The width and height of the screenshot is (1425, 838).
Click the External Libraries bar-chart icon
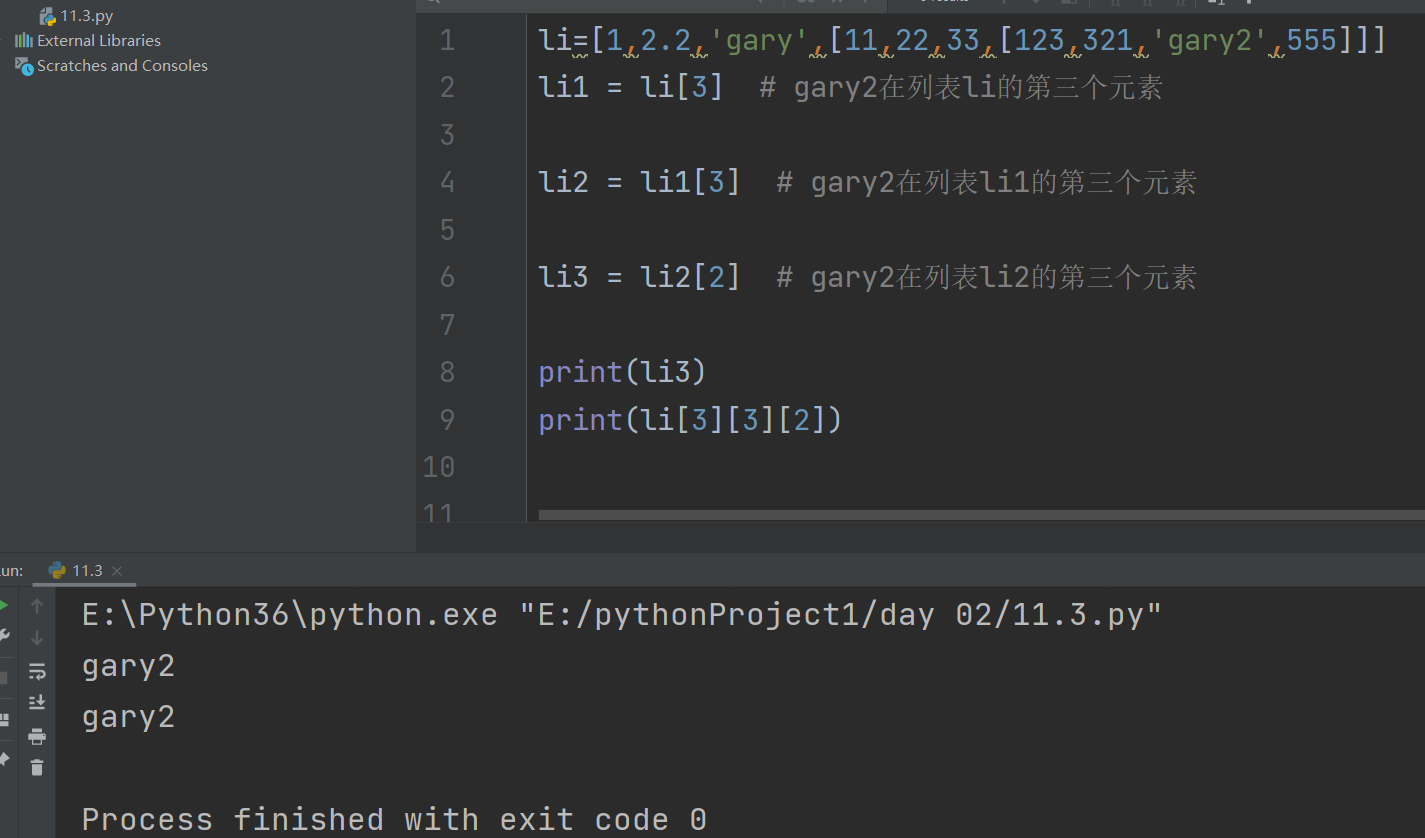[x=23, y=41]
